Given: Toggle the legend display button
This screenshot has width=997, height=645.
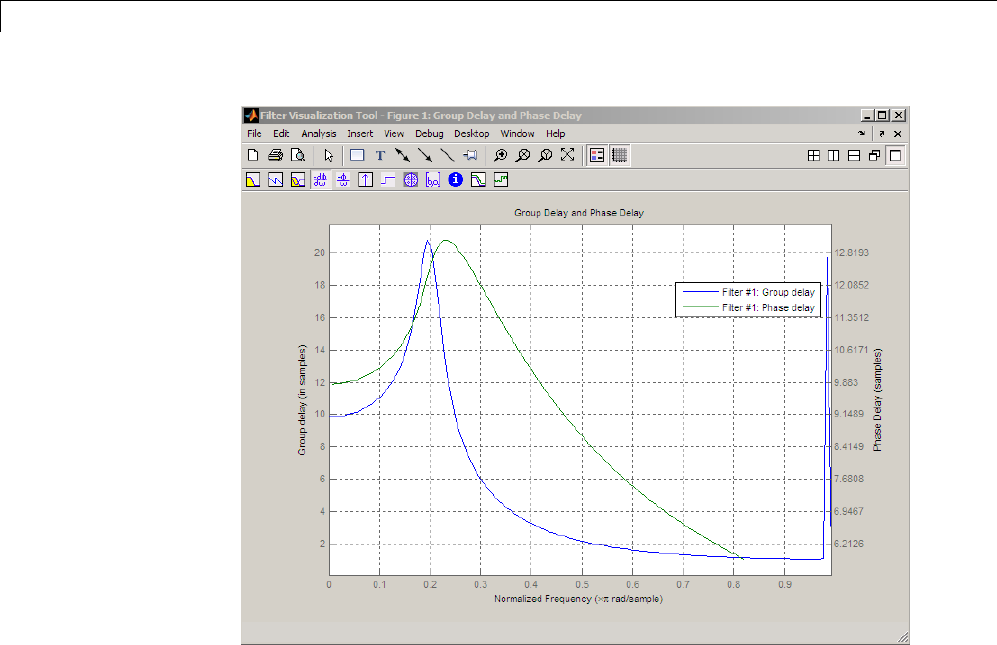Looking at the screenshot, I should coord(597,155).
